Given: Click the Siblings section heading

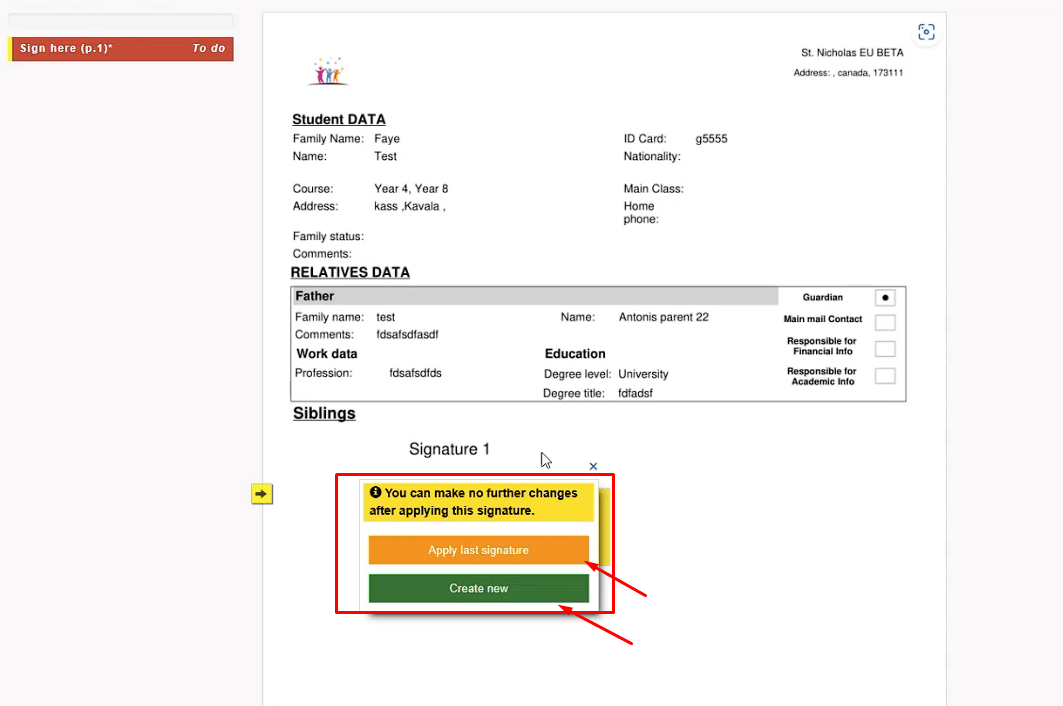Looking at the screenshot, I should point(323,414).
